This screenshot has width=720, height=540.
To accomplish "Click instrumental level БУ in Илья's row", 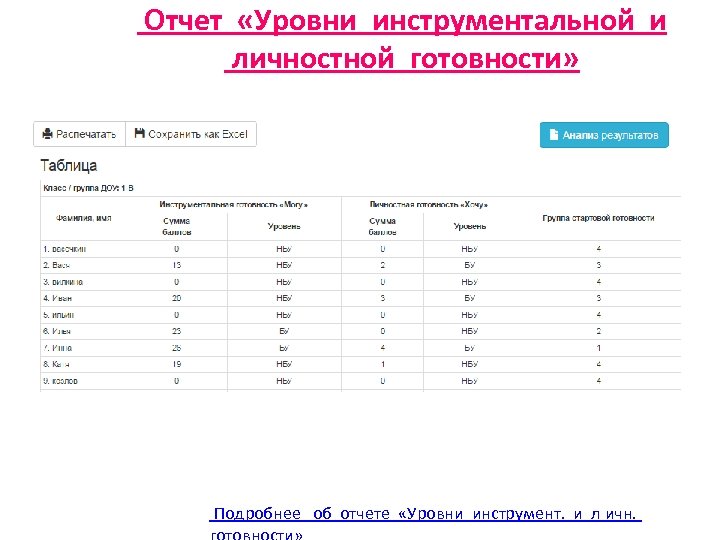I will pyautogui.click(x=284, y=332).
